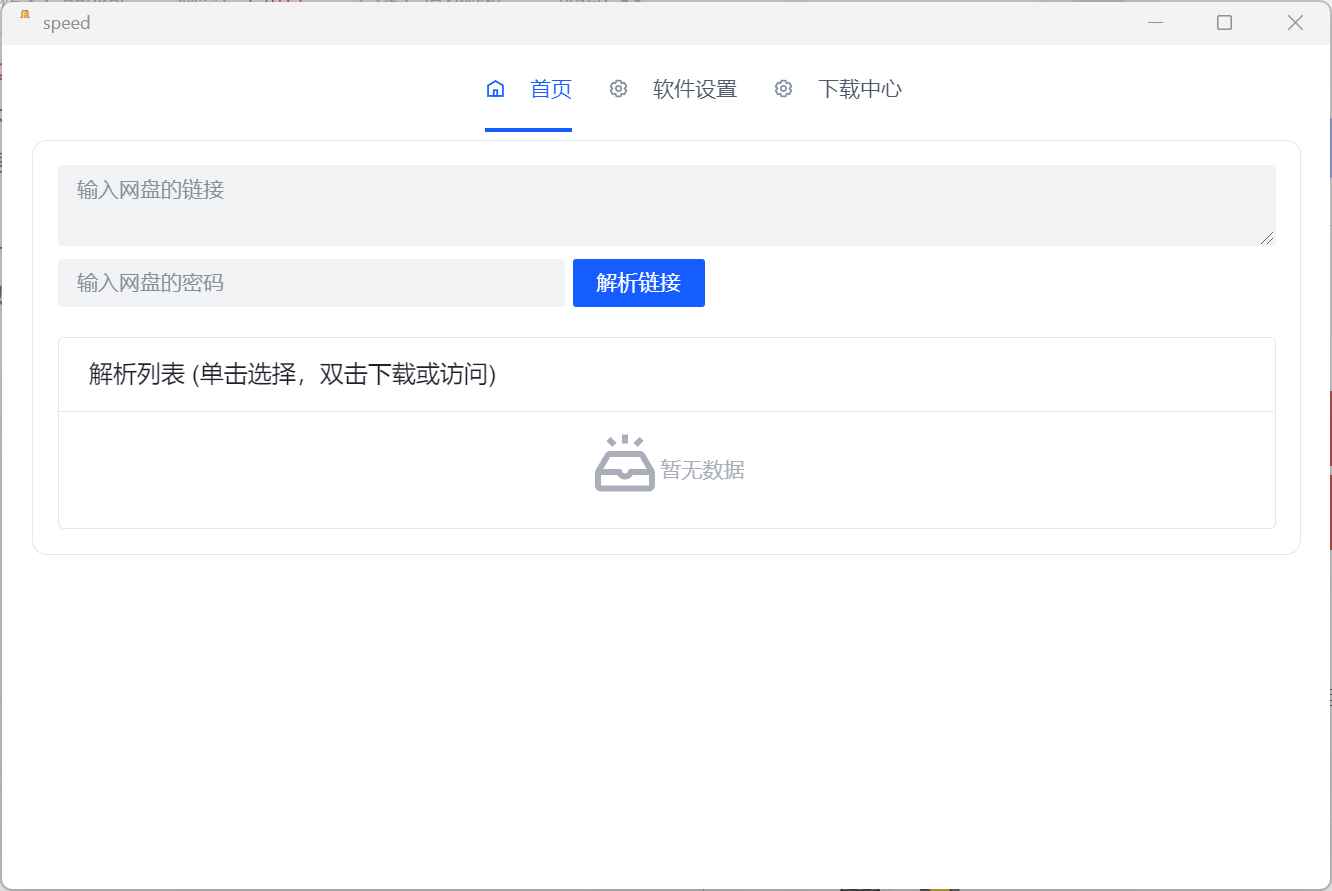This screenshot has height=891, width=1332.
Task: Click the 解析列表 panel header
Action: click(x=290, y=374)
